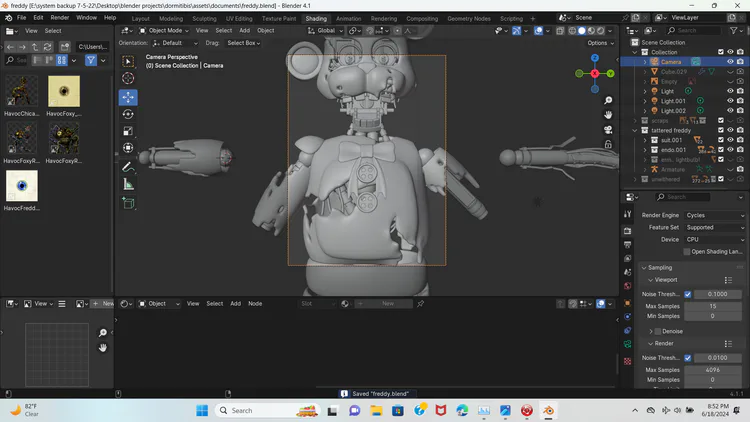Select the Annotate tool
Viewport: 750px width, 422px height.
point(128,167)
